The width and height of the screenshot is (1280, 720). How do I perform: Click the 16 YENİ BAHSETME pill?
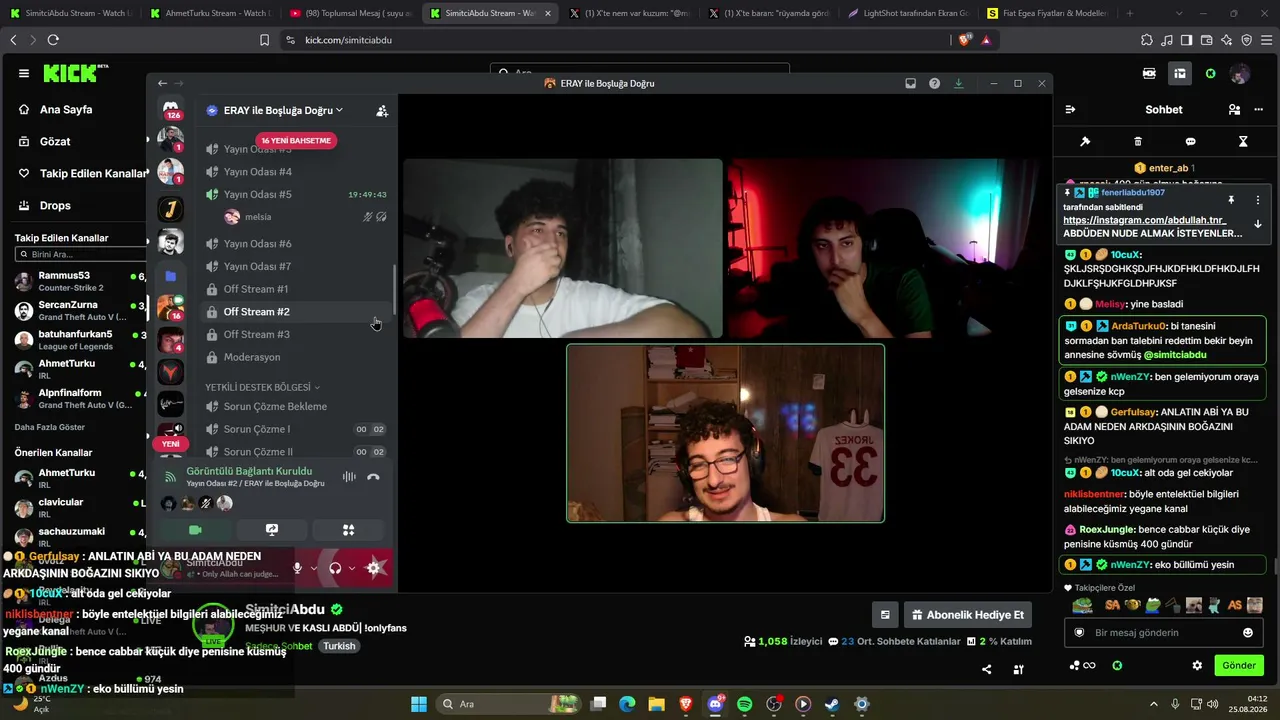(296, 141)
